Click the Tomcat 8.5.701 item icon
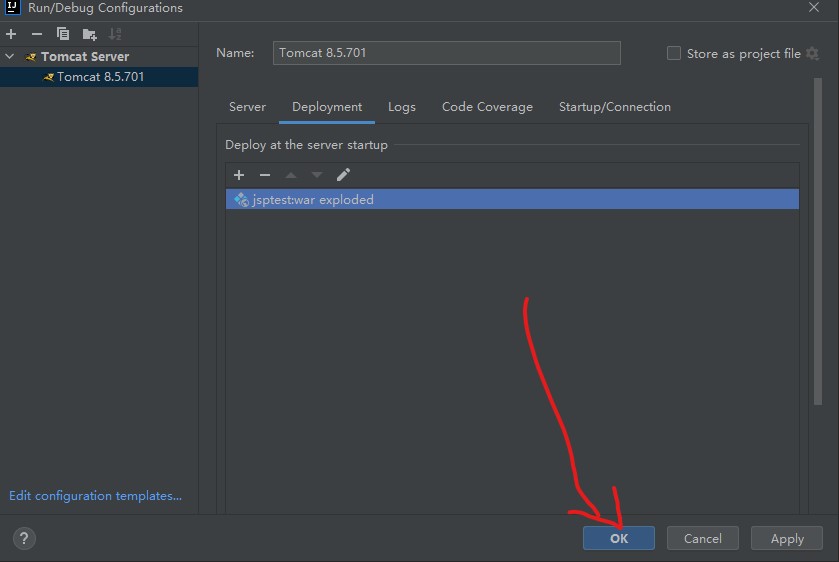The image size is (839, 562). 49,77
